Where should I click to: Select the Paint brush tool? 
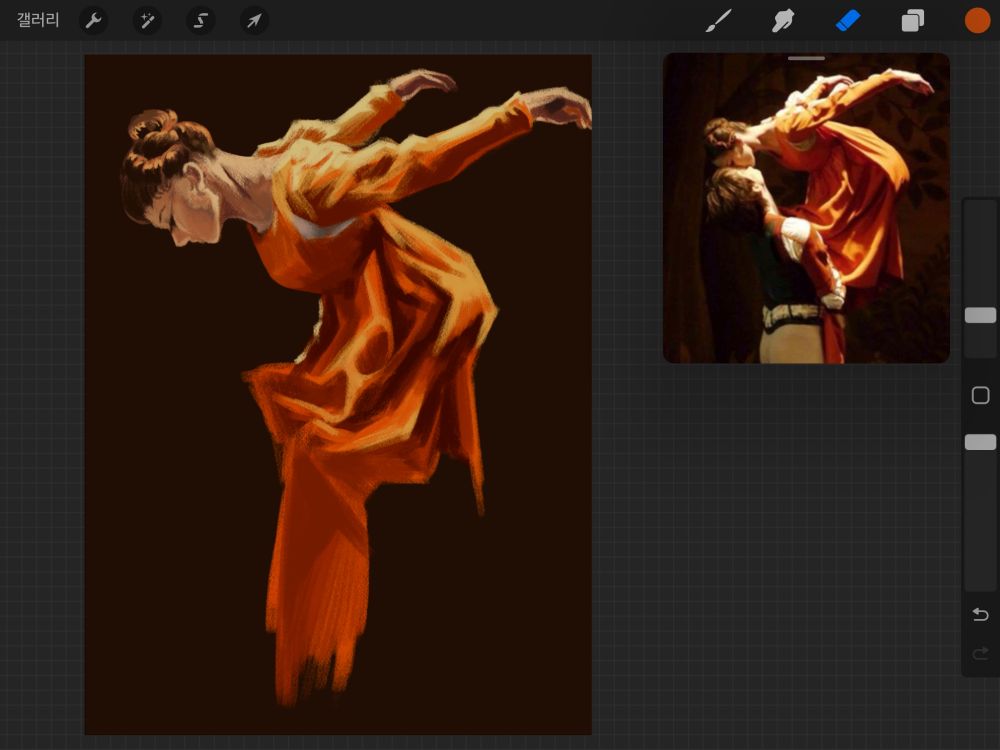[718, 20]
